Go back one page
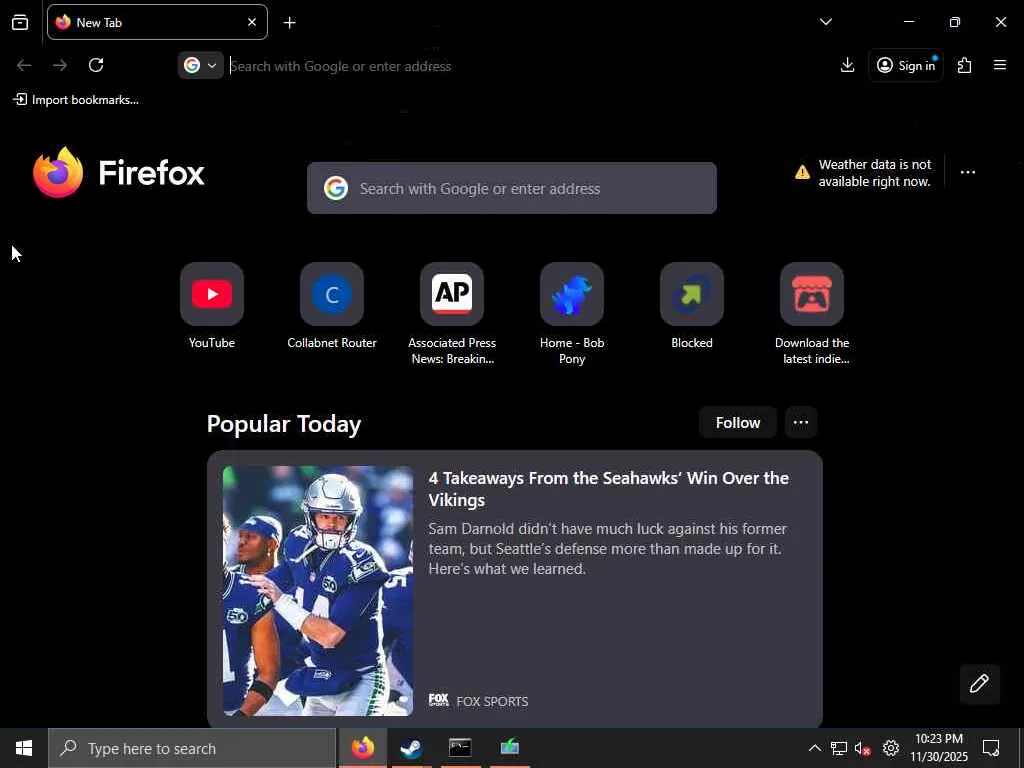 24,65
